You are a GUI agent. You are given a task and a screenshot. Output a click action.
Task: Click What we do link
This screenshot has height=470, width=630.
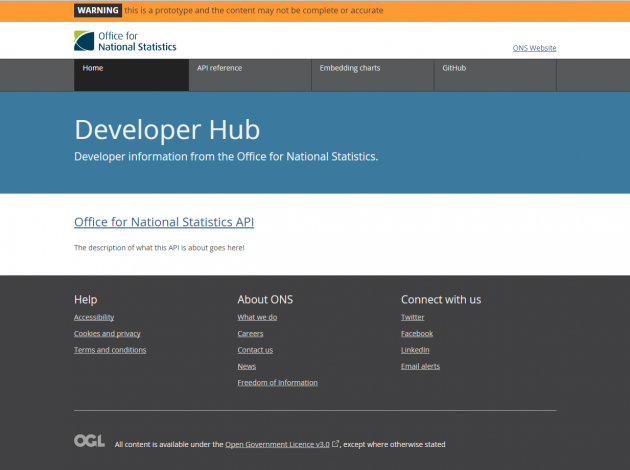257,317
